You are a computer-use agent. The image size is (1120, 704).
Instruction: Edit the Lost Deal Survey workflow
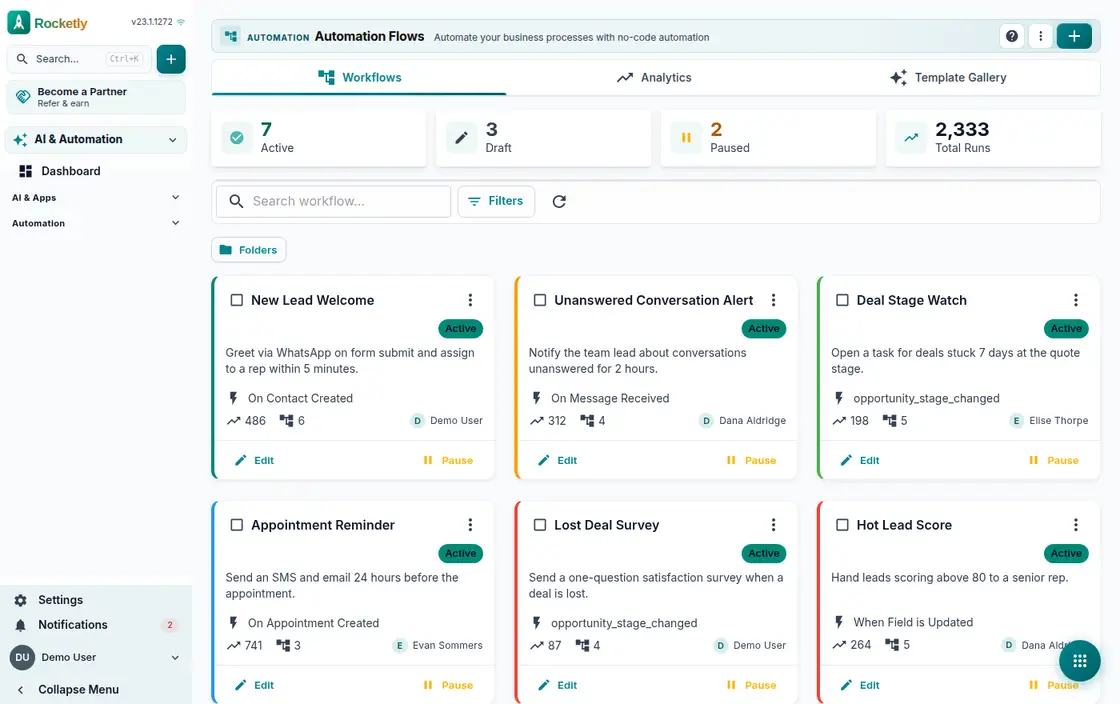pos(557,685)
